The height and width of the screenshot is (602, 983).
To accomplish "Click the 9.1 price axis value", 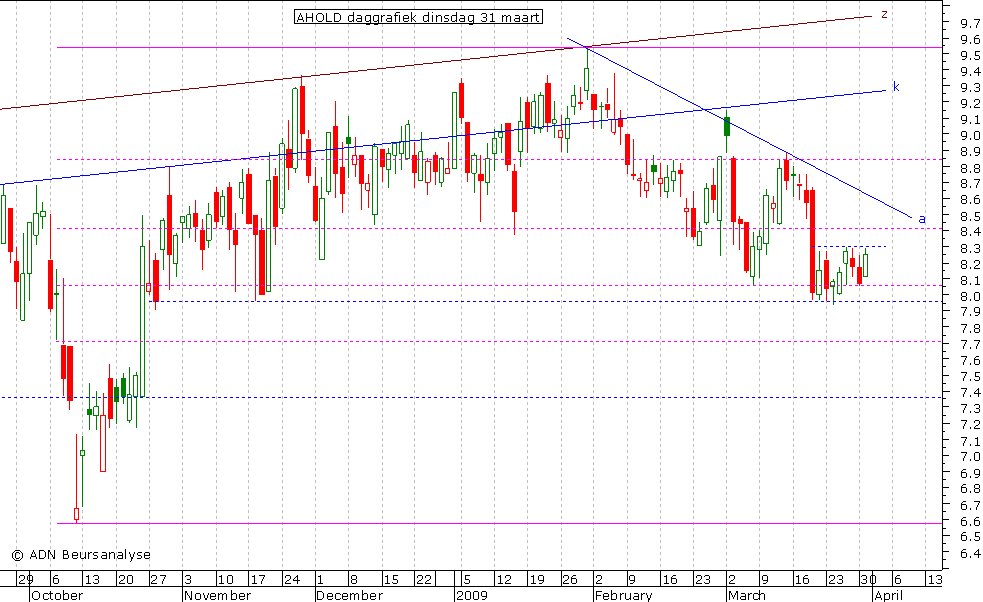I will [x=970, y=120].
